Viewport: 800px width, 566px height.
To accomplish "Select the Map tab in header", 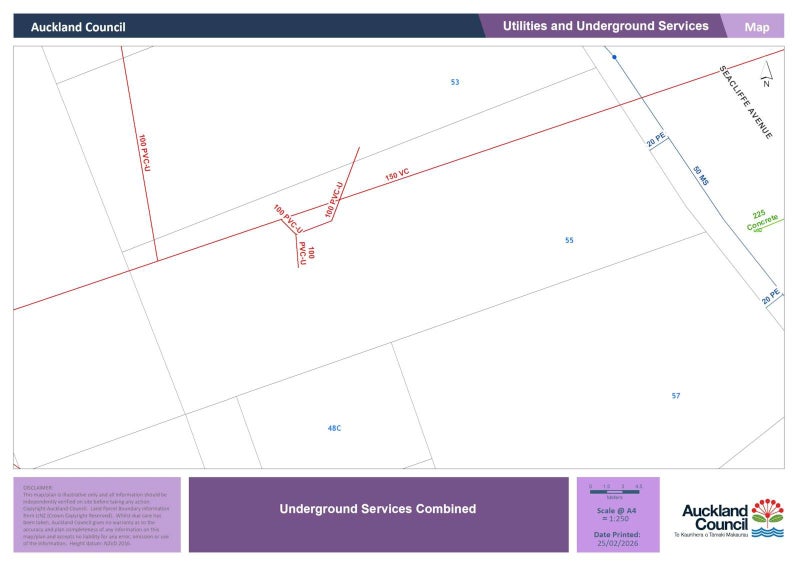I will (x=757, y=27).
